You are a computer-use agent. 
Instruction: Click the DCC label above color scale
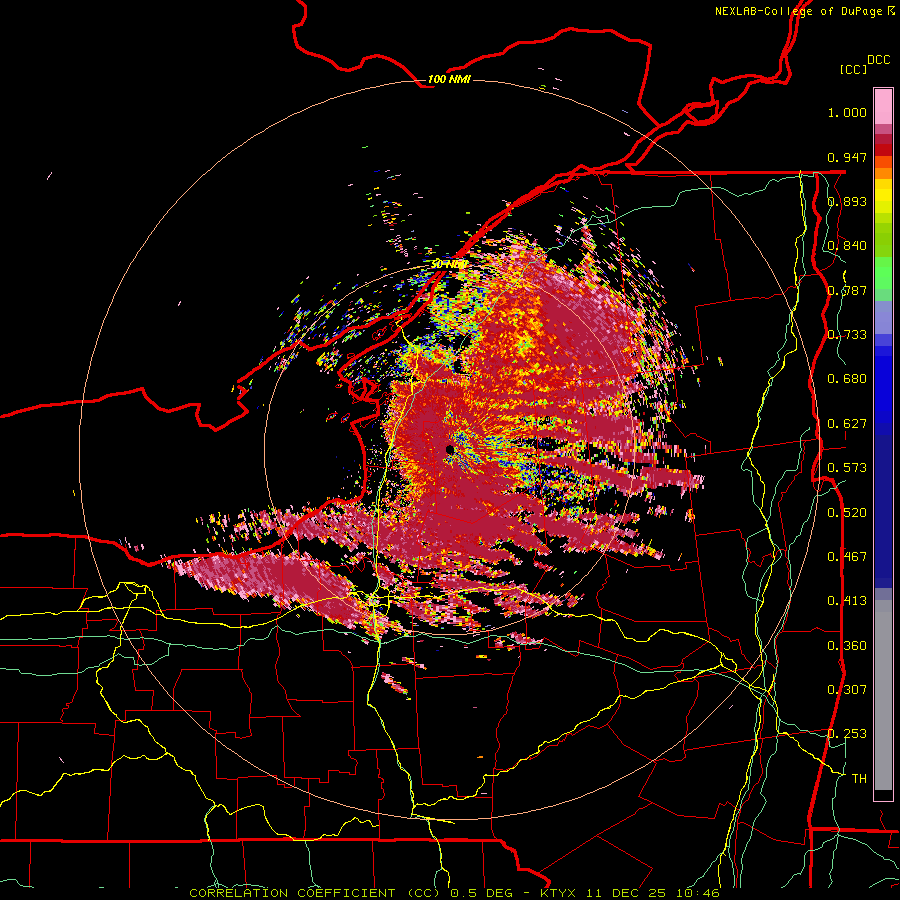(x=878, y=60)
